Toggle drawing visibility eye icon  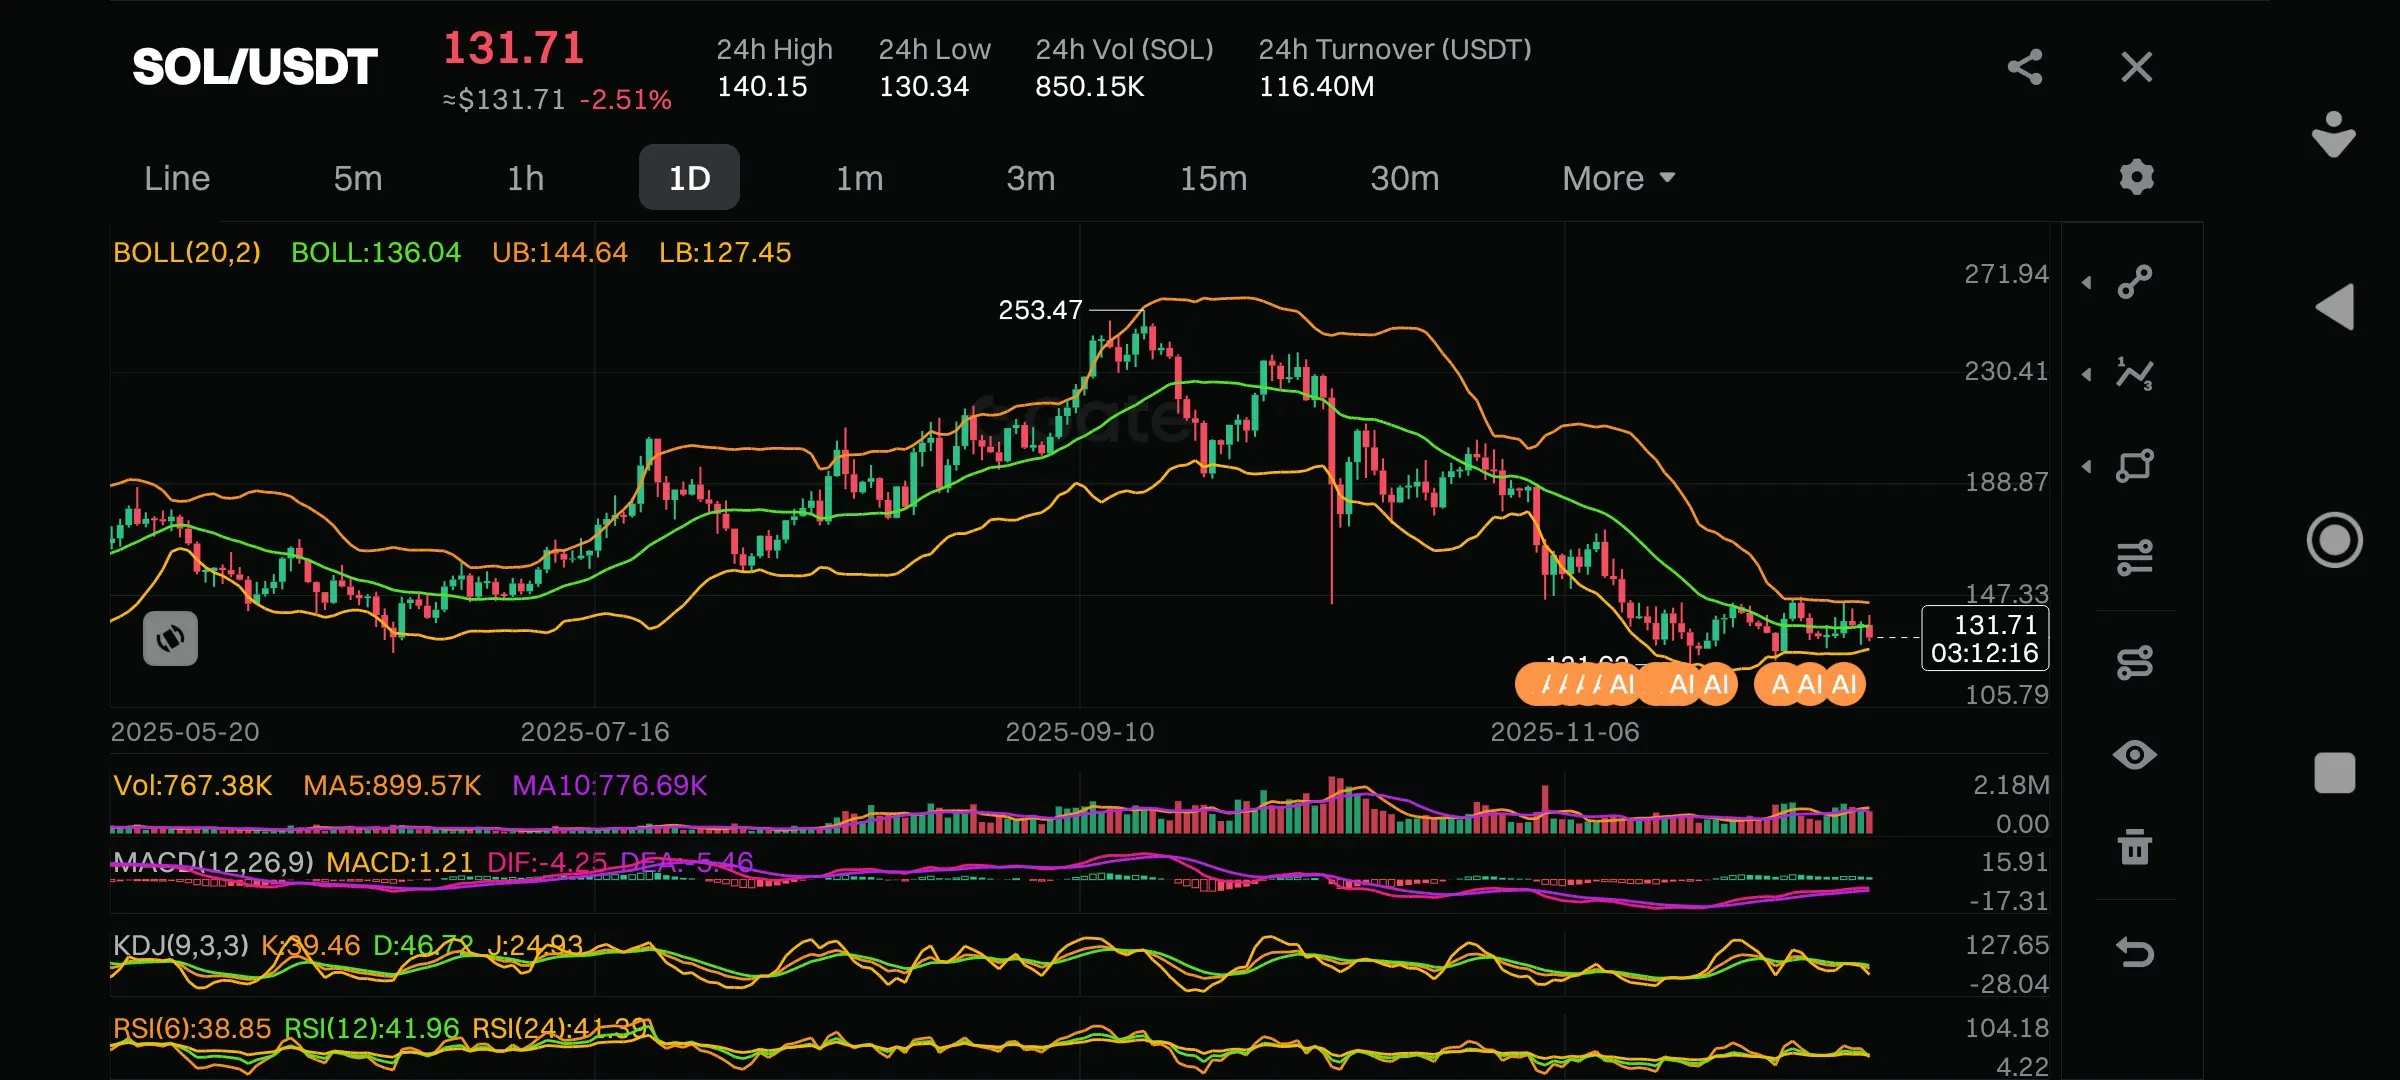(2135, 755)
